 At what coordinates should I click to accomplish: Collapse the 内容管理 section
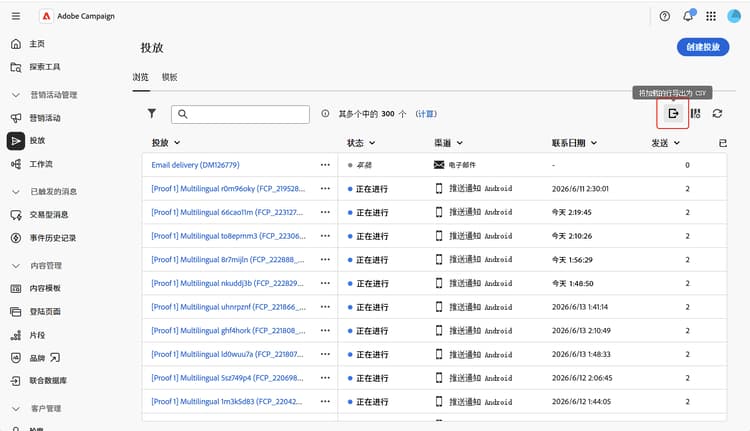pos(16,265)
